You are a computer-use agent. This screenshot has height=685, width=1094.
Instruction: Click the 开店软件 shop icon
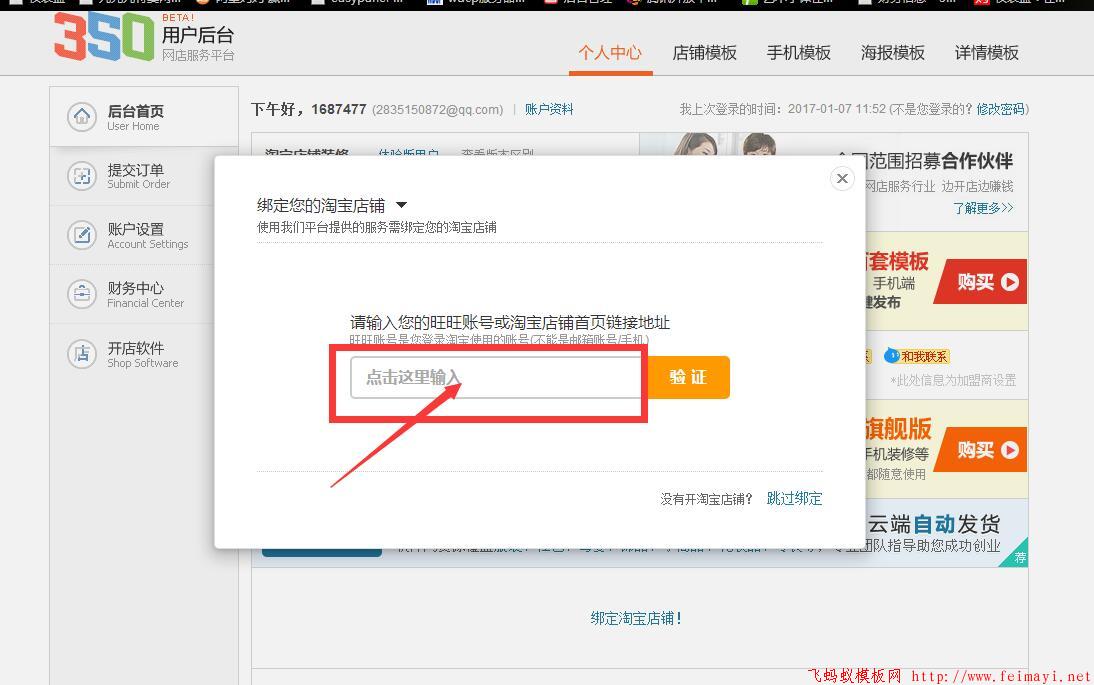(x=82, y=354)
